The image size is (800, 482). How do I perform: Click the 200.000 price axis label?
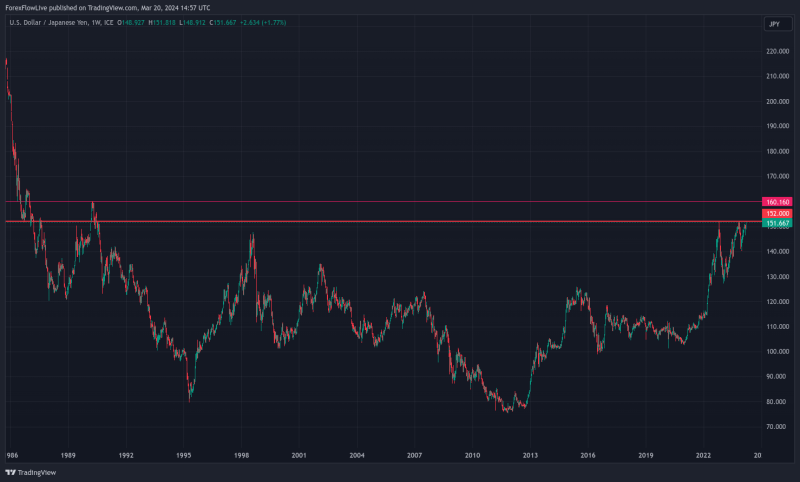point(778,102)
